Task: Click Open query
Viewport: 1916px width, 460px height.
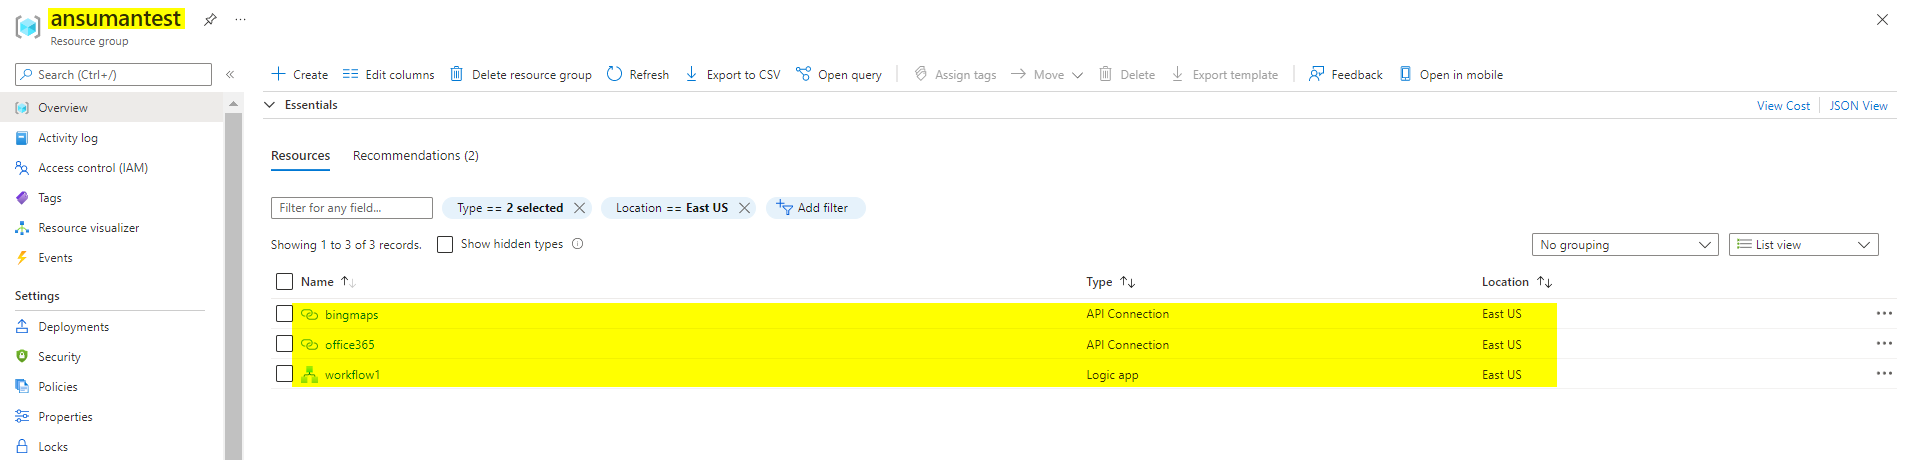Action: click(838, 74)
